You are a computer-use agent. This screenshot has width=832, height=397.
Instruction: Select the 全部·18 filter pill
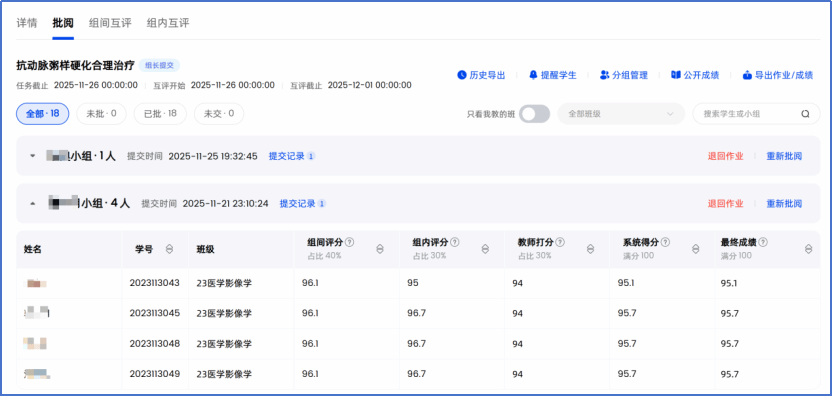point(42,114)
